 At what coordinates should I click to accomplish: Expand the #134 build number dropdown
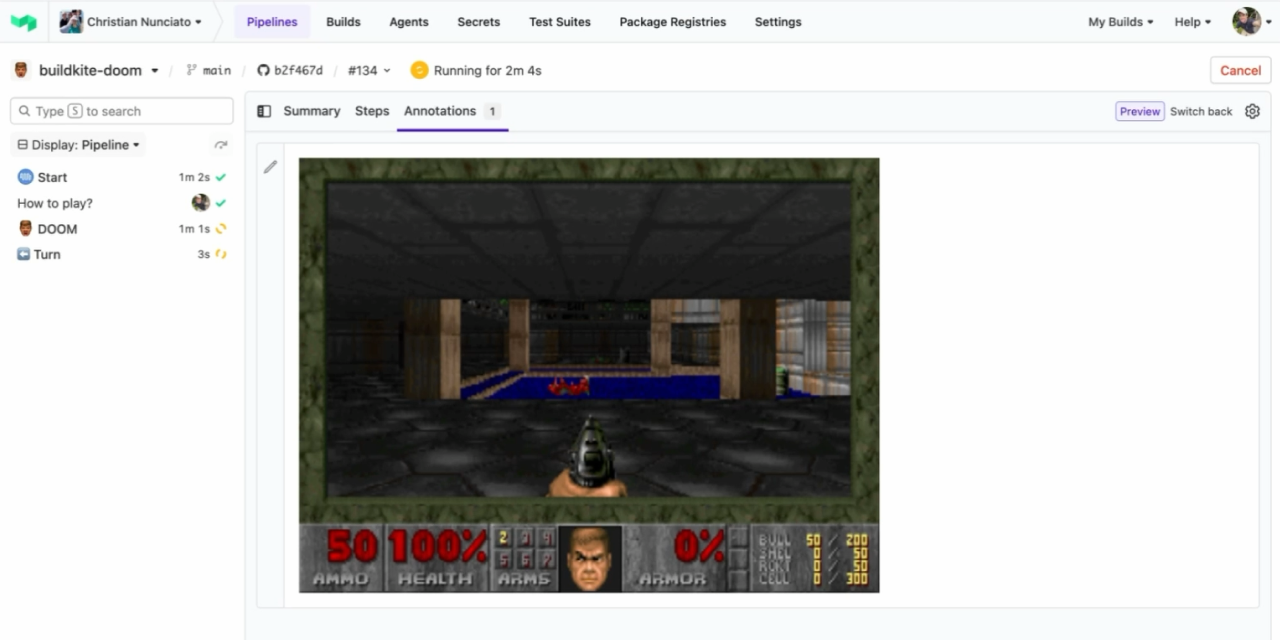[367, 70]
